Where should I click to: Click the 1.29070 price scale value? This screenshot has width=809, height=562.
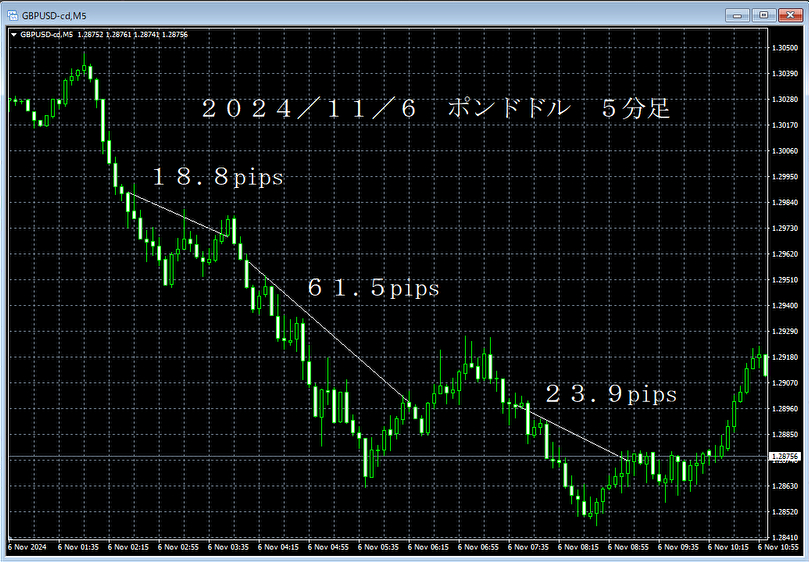tap(785, 383)
